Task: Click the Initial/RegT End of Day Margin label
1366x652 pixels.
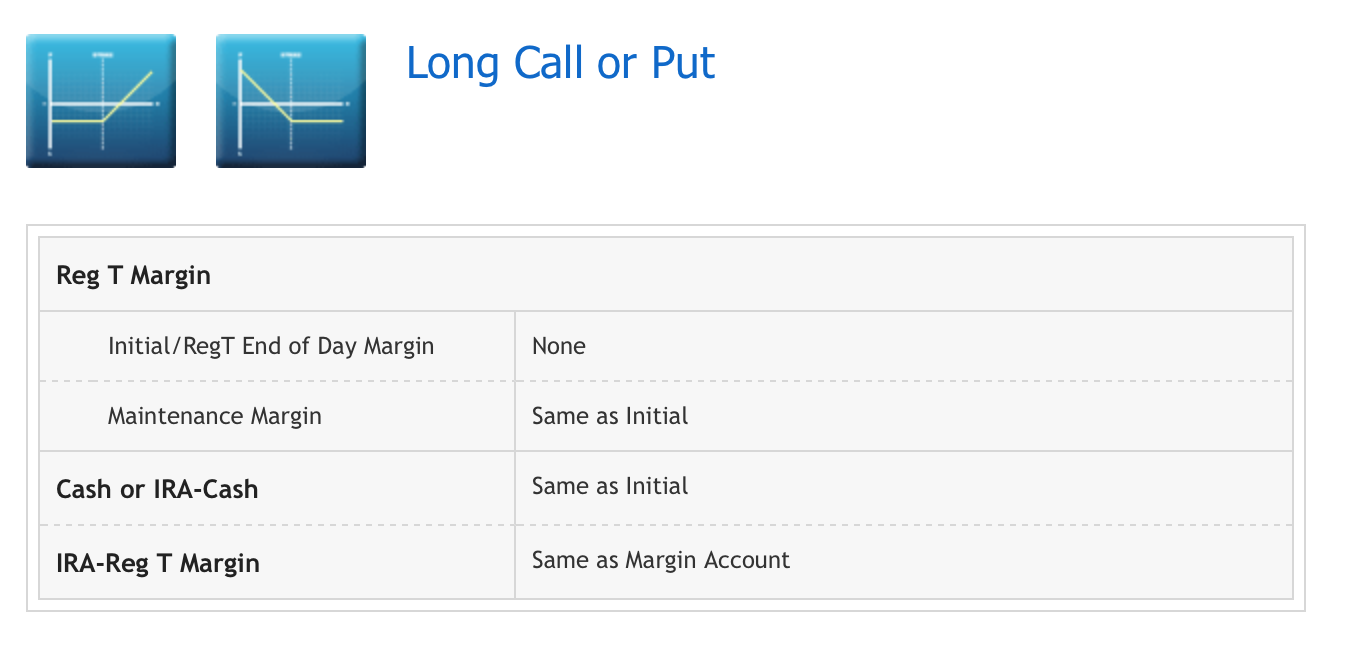Action: click(271, 346)
